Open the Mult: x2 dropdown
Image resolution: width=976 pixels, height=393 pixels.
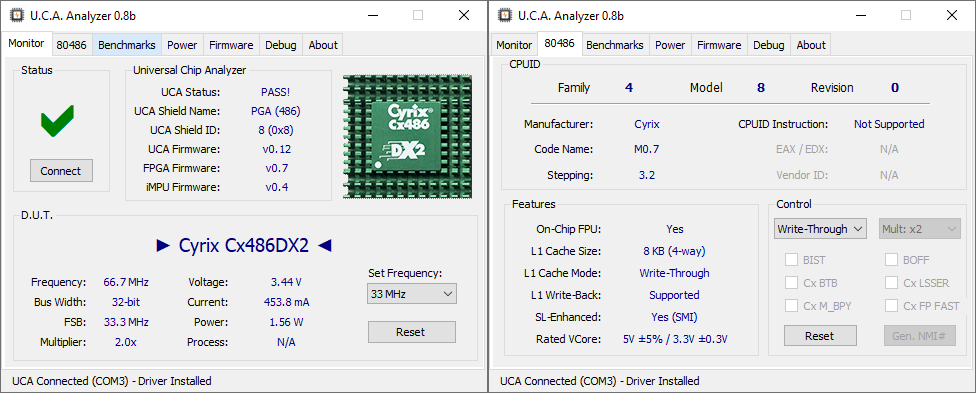pyautogui.click(x=919, y=229)
